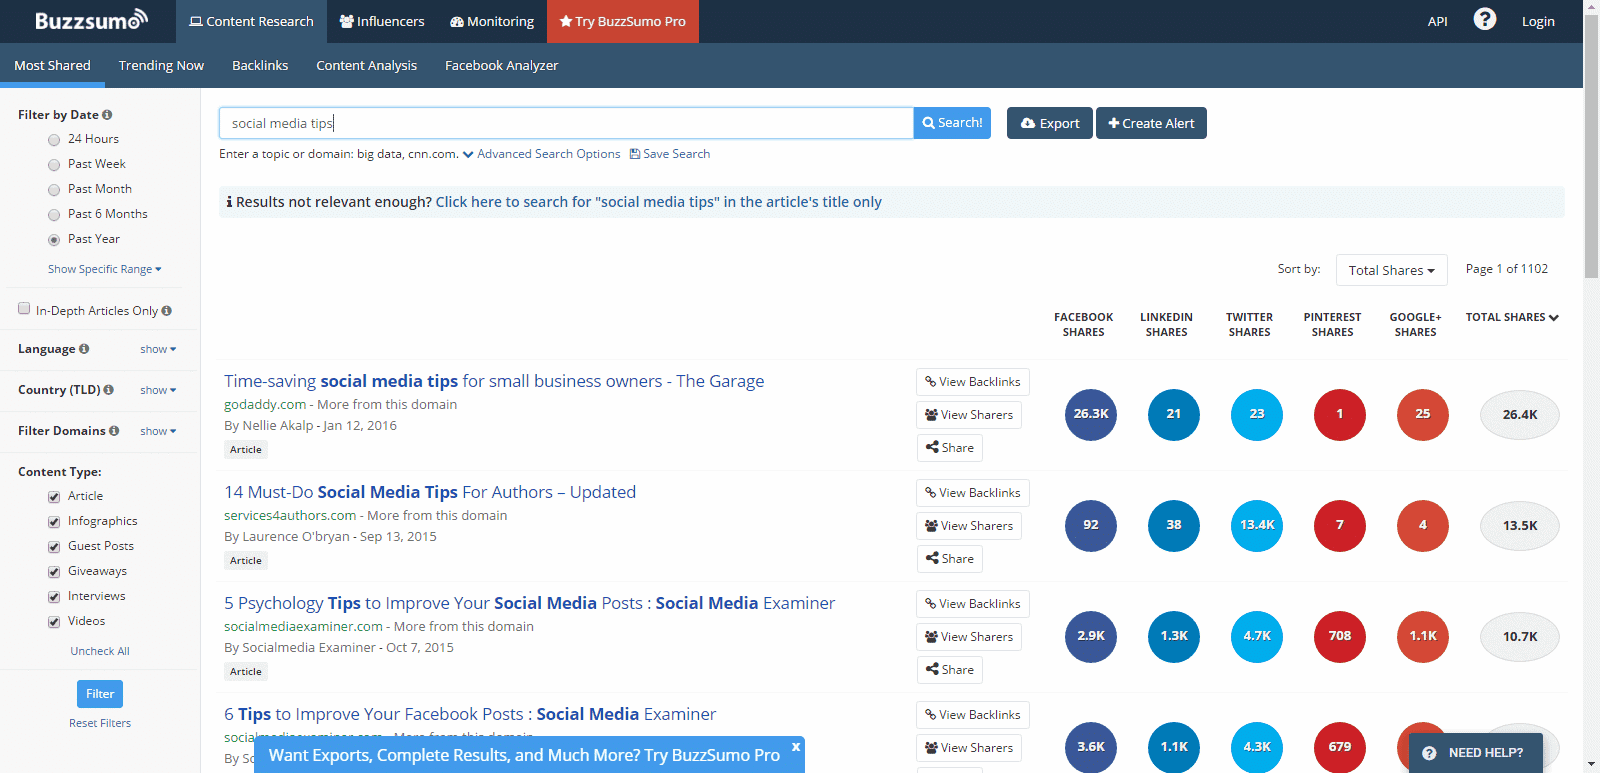This screenshot has height=773, width=1600.
Task: Open the GoDaddy social media tips article
Action: click(493, 381)
